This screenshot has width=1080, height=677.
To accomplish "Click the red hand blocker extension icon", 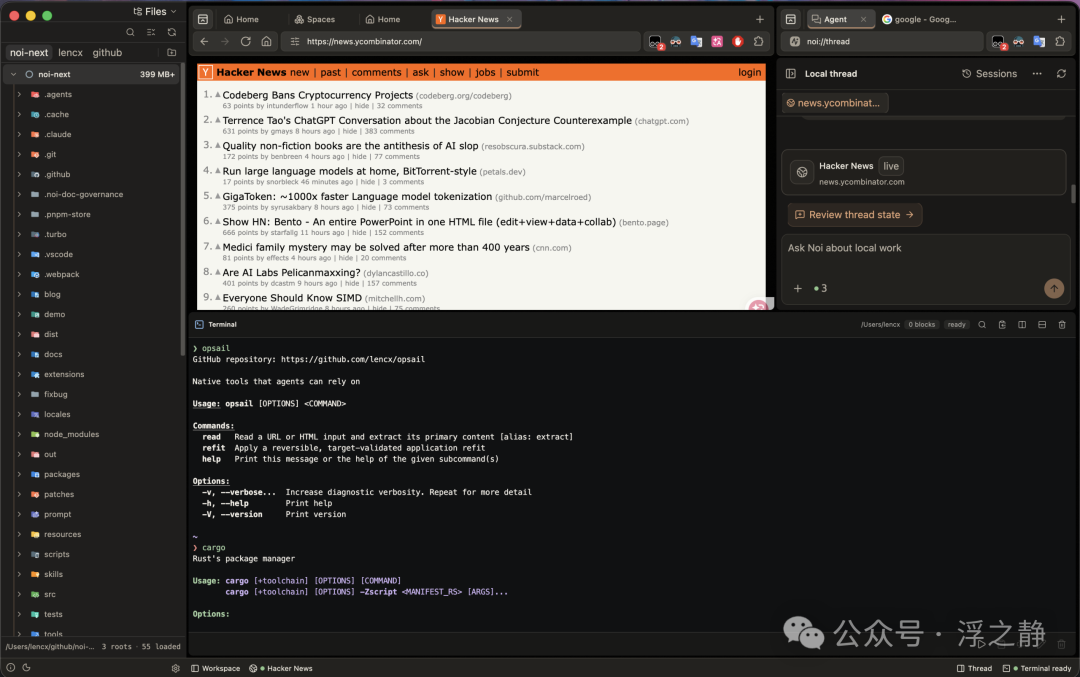I will click(x=738, y=41).
